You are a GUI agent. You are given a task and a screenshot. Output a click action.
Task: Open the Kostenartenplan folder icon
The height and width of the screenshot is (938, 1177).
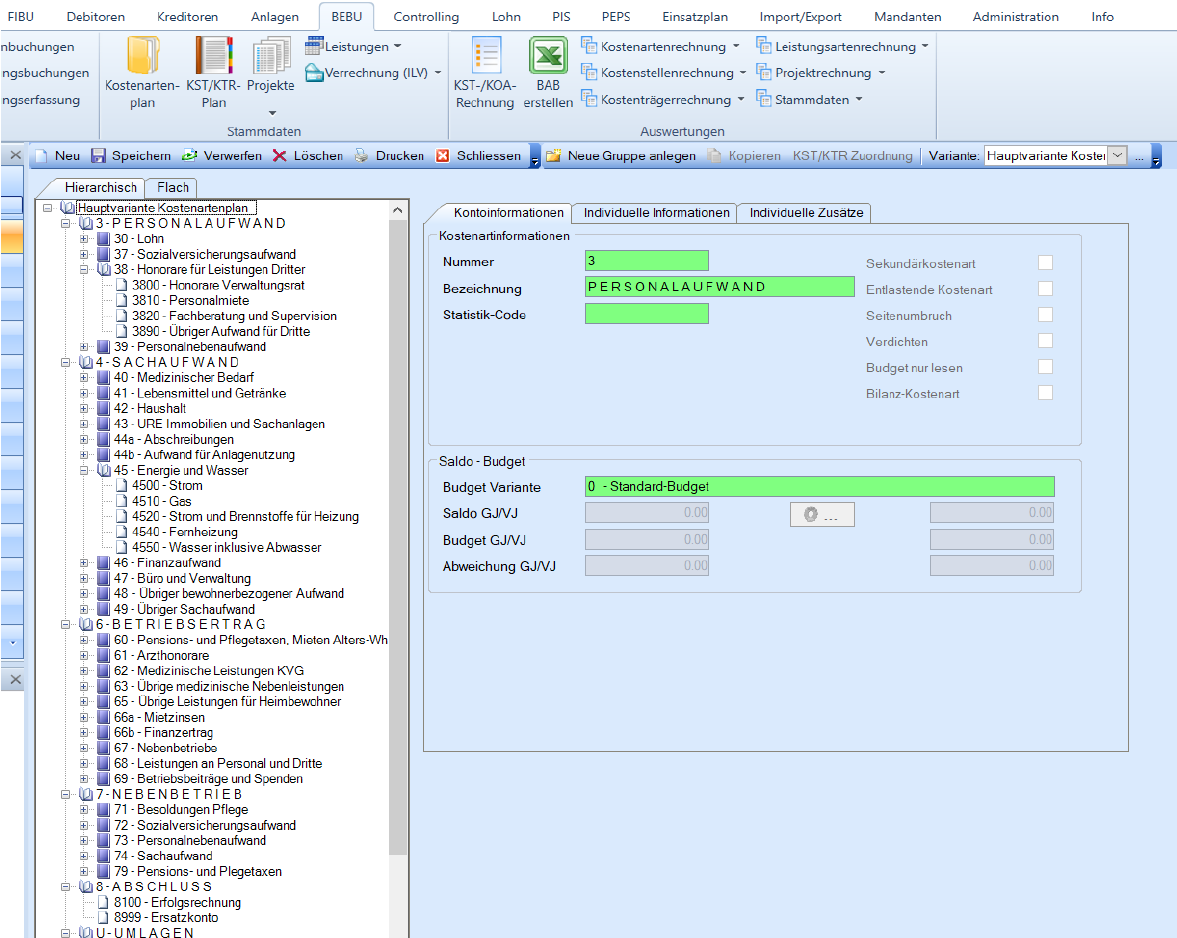click(x=143, y=56)
